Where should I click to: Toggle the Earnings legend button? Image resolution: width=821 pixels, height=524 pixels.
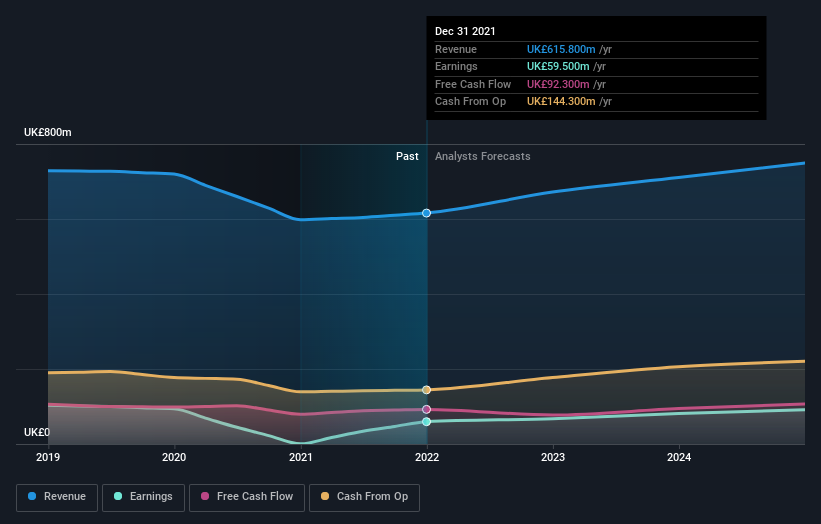click(143, 497)
